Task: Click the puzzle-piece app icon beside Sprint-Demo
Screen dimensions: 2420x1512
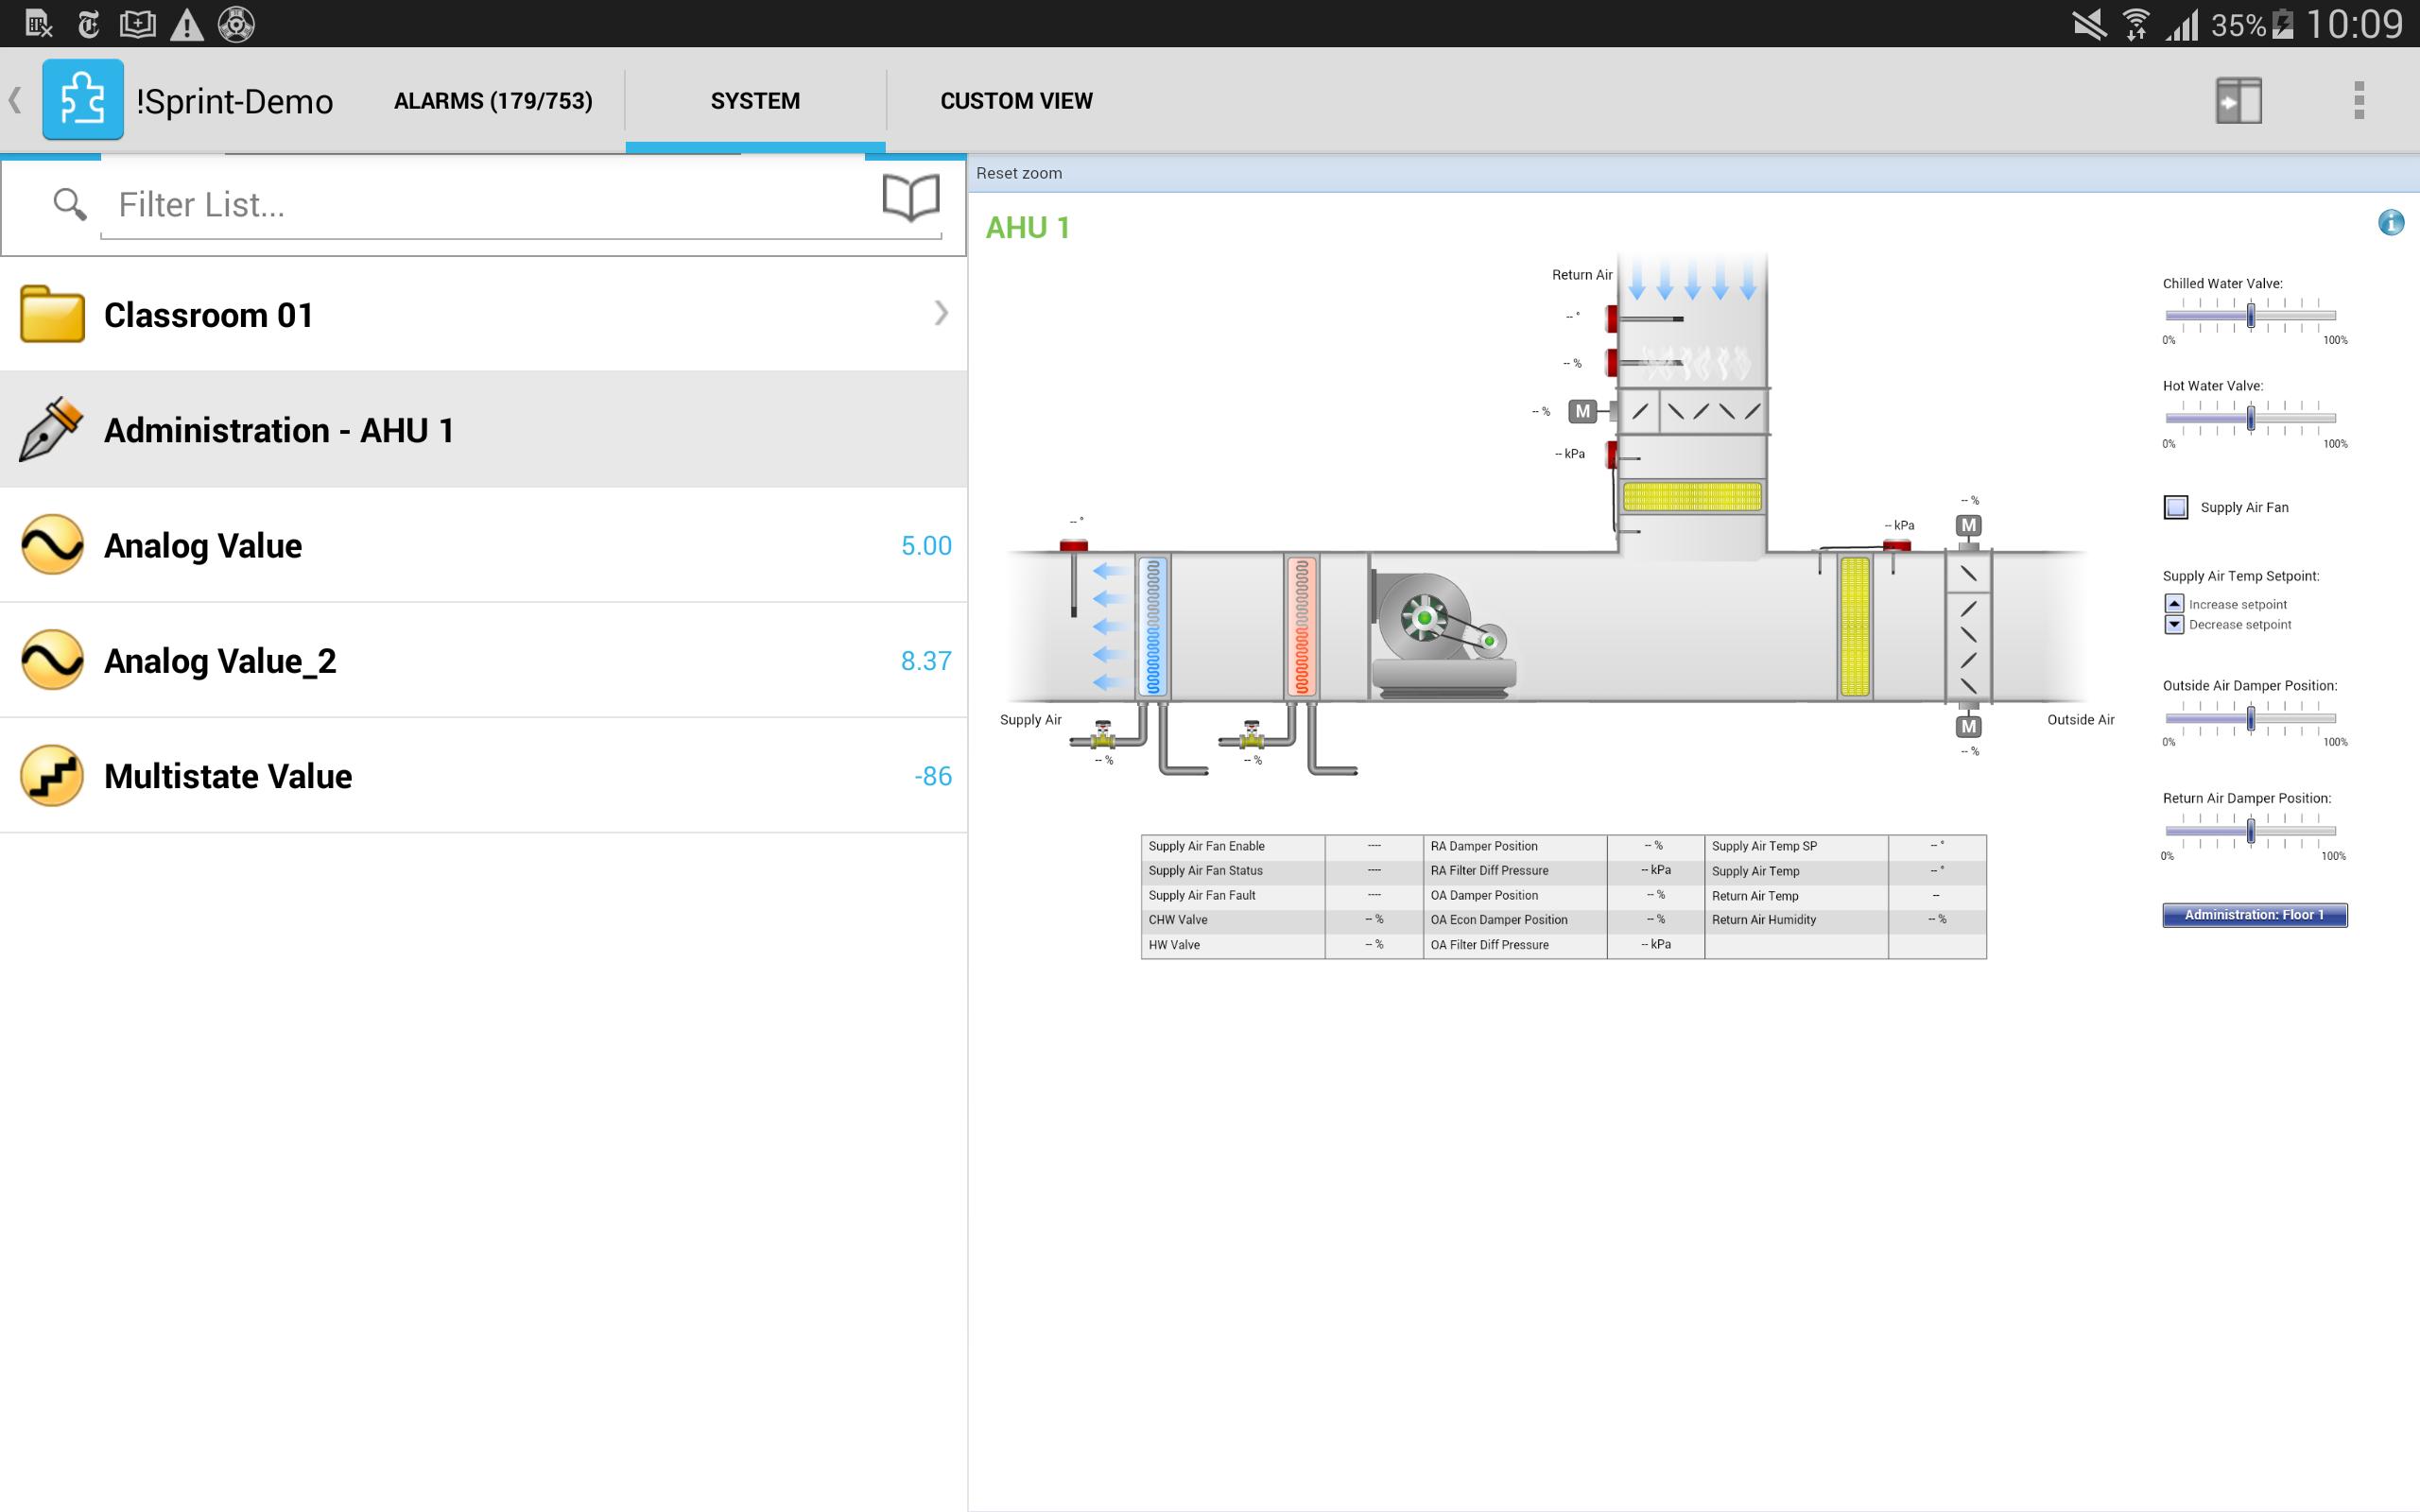Action: tap(83, 99)
